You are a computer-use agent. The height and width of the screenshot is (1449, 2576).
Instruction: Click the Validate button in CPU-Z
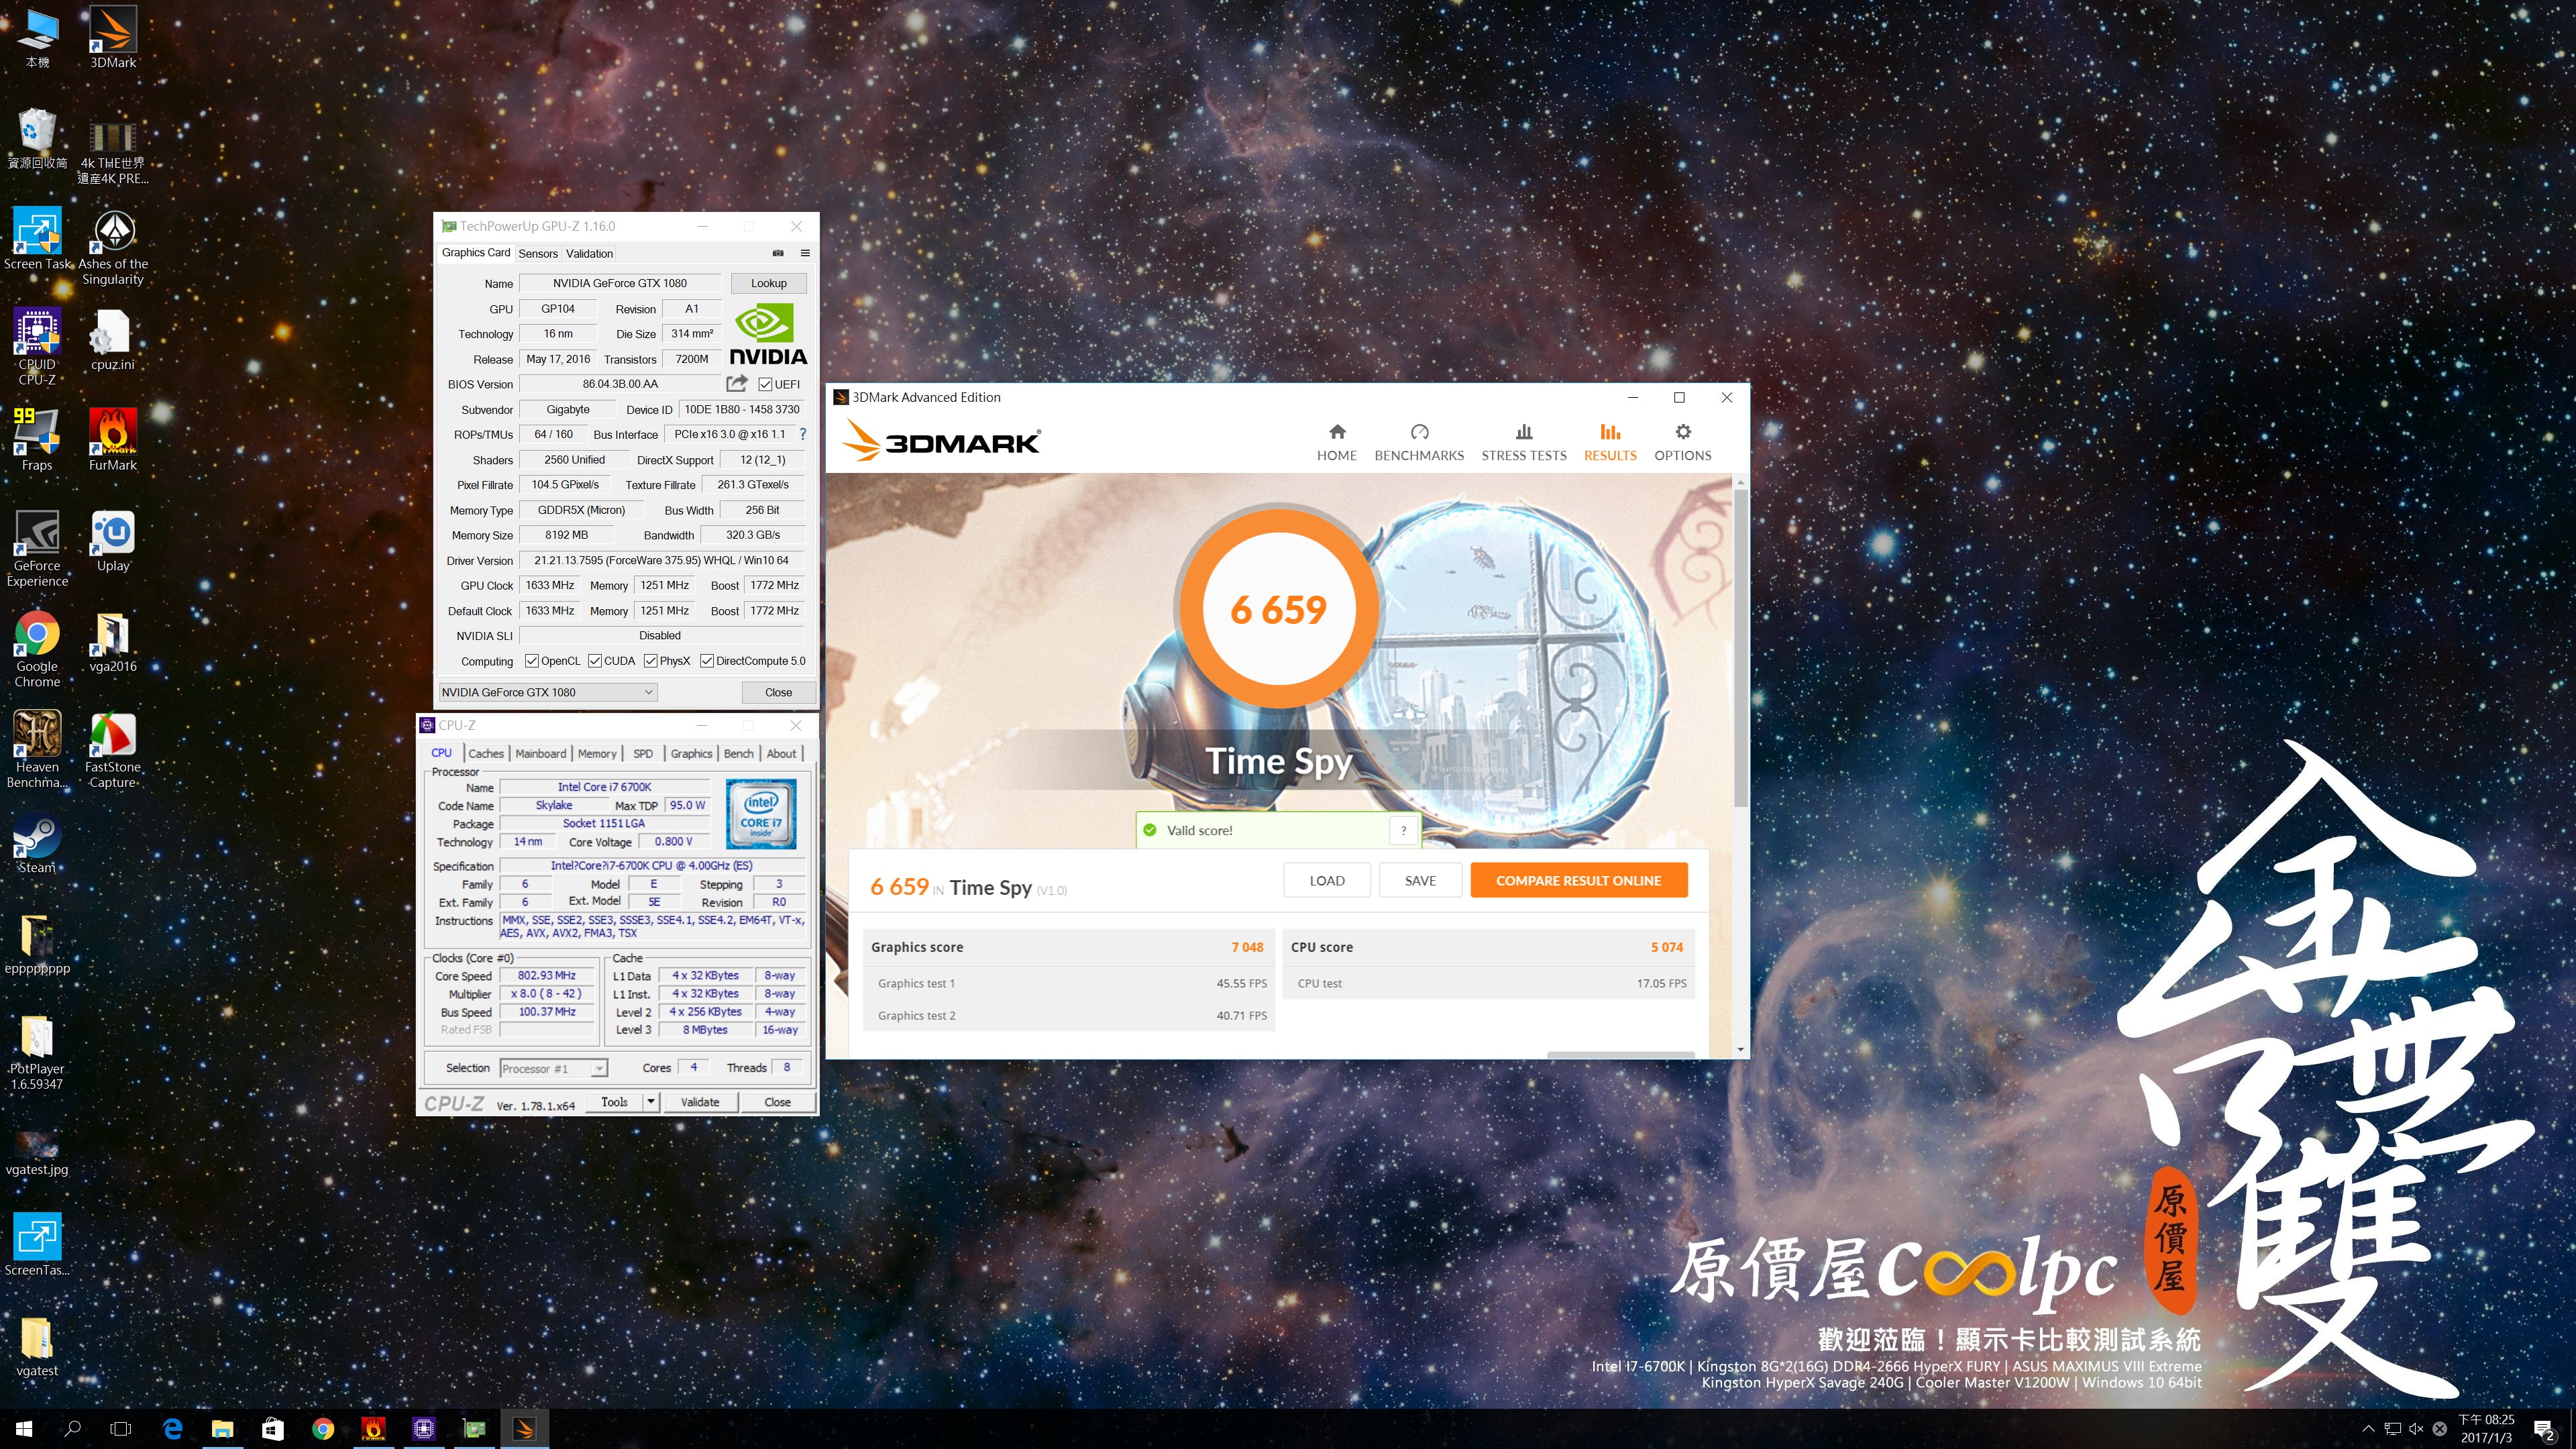coord(700,1102)
